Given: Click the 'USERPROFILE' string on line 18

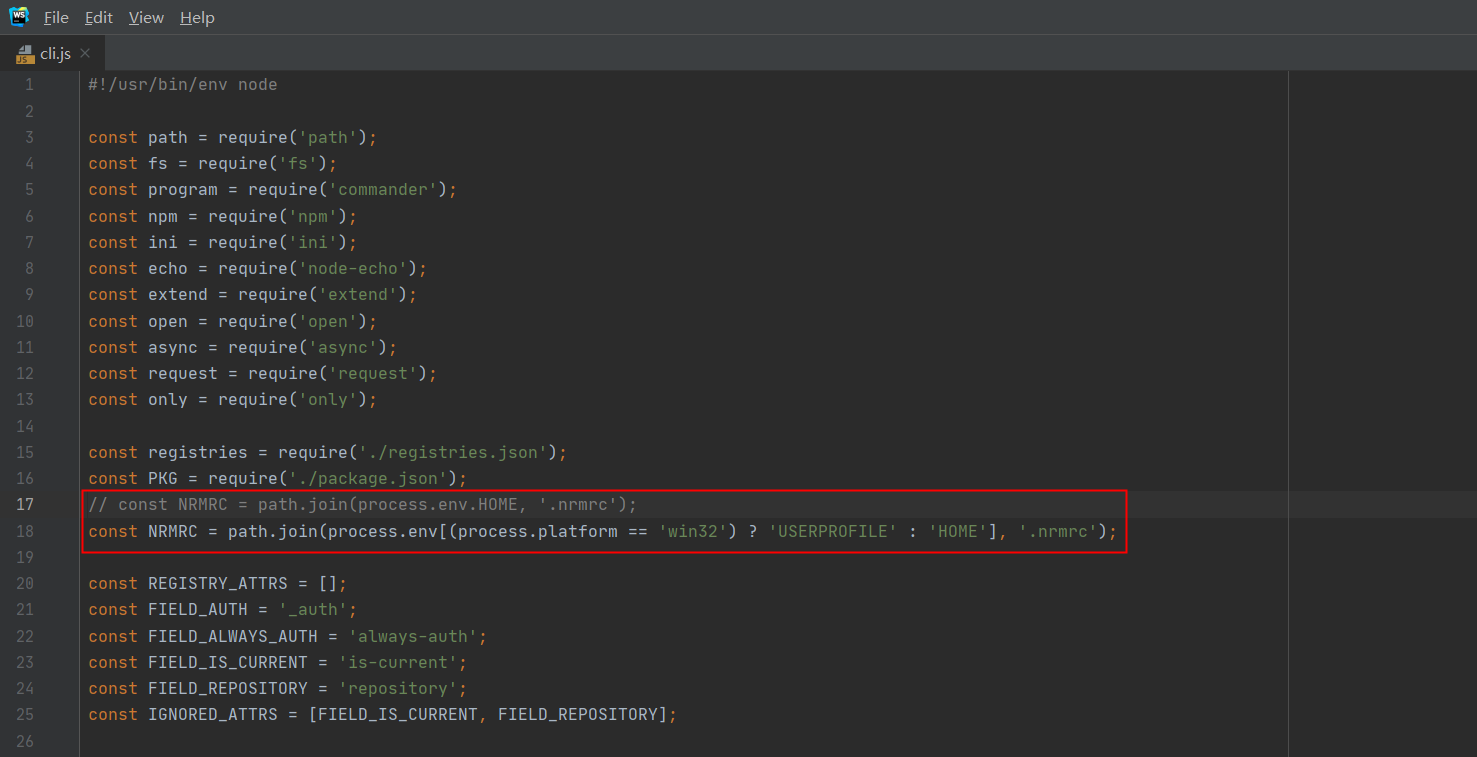Looking at the screenshot, I should coord(833,531).
